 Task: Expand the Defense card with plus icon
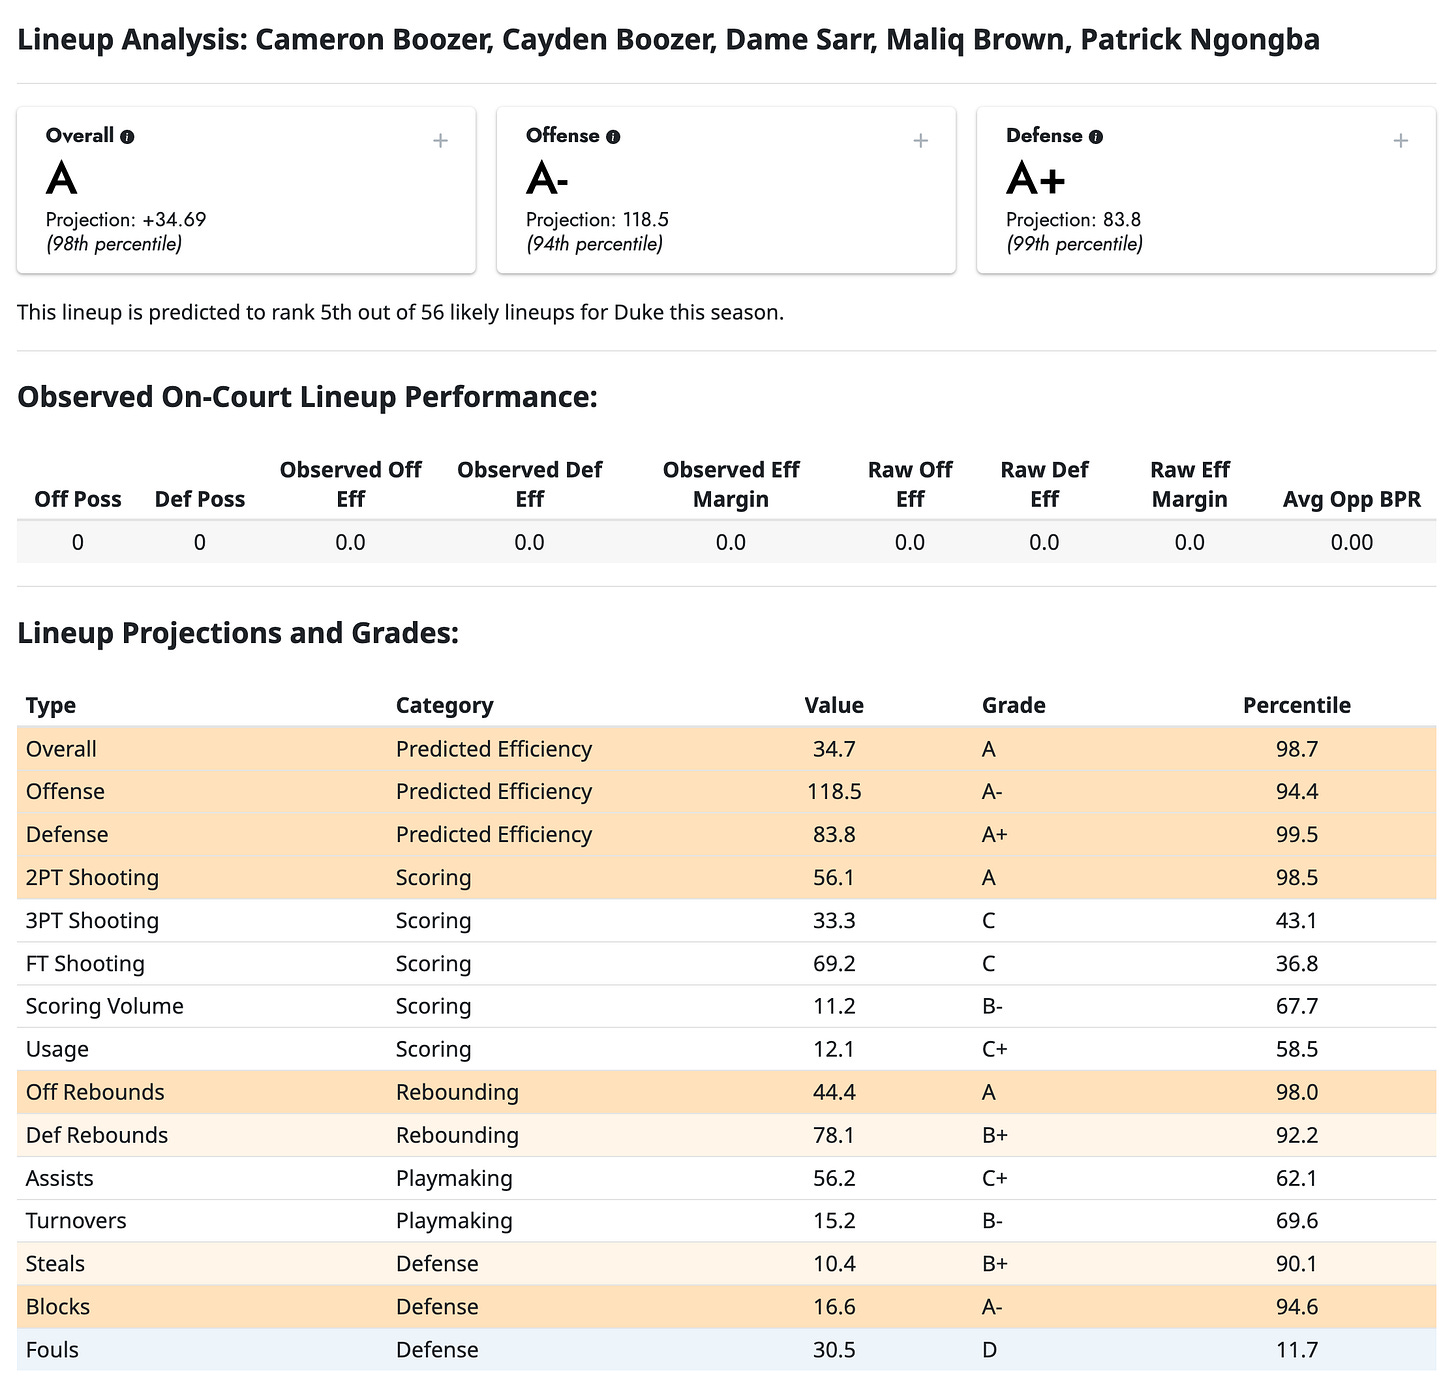(1401, 141)
